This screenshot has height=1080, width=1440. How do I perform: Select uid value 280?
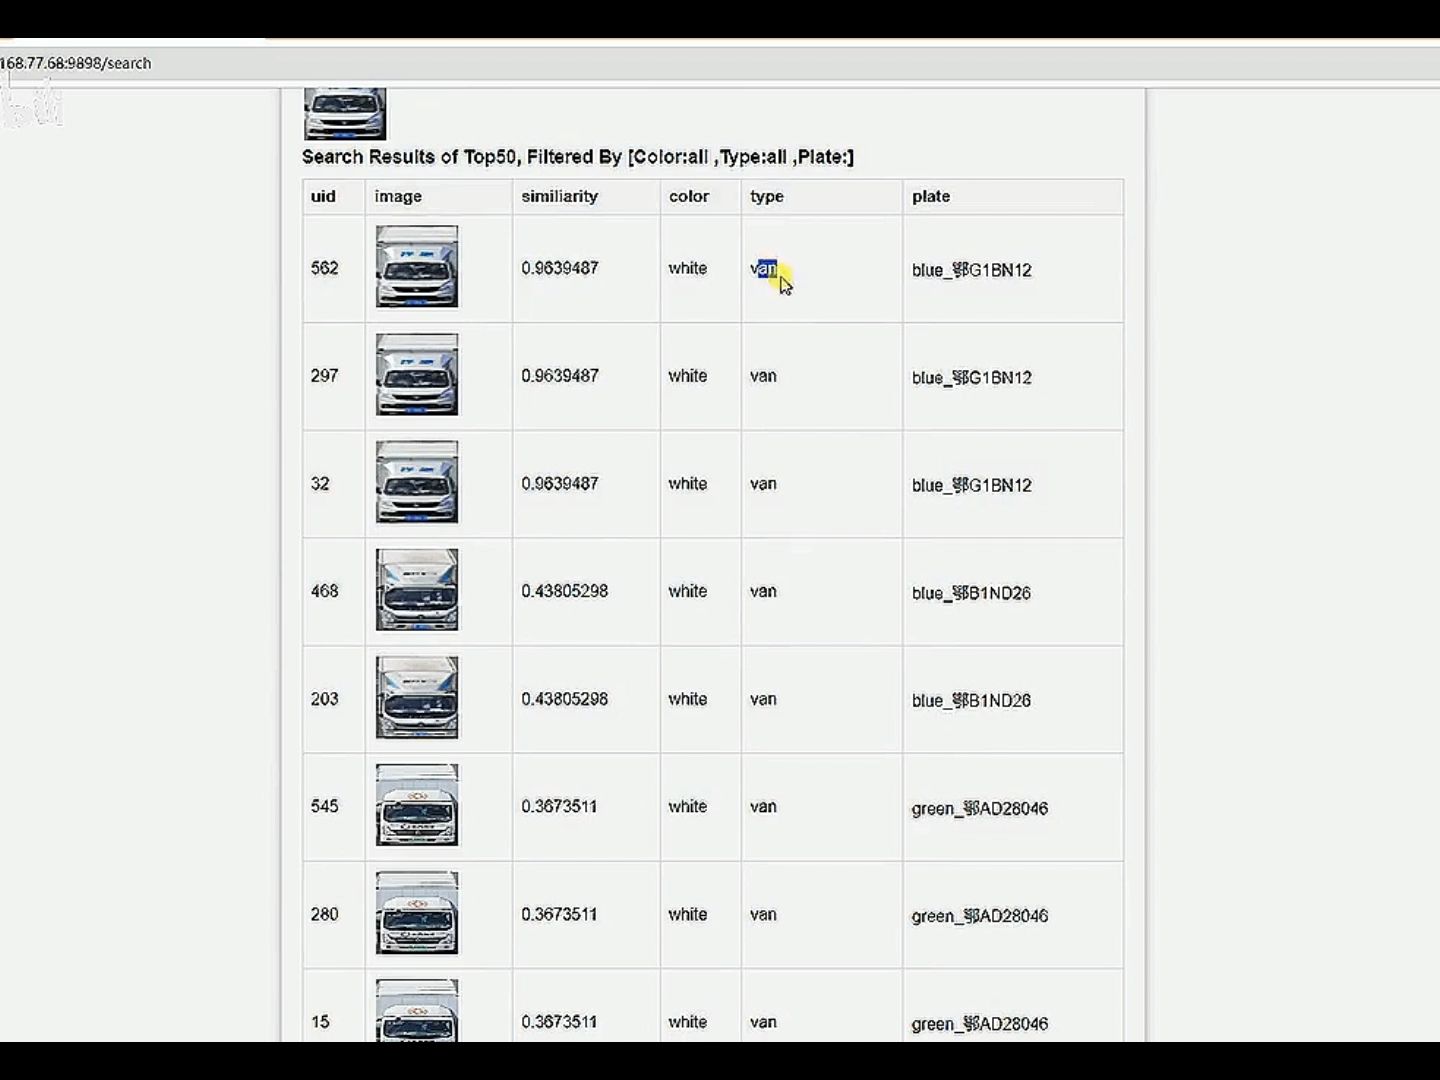324,914
